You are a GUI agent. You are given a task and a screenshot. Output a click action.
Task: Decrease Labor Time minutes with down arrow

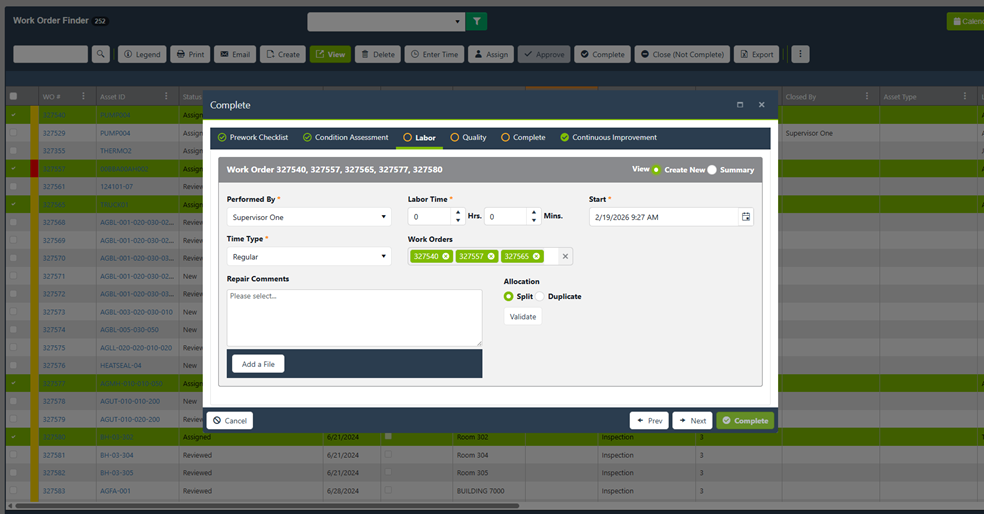[x=534, y=220]
